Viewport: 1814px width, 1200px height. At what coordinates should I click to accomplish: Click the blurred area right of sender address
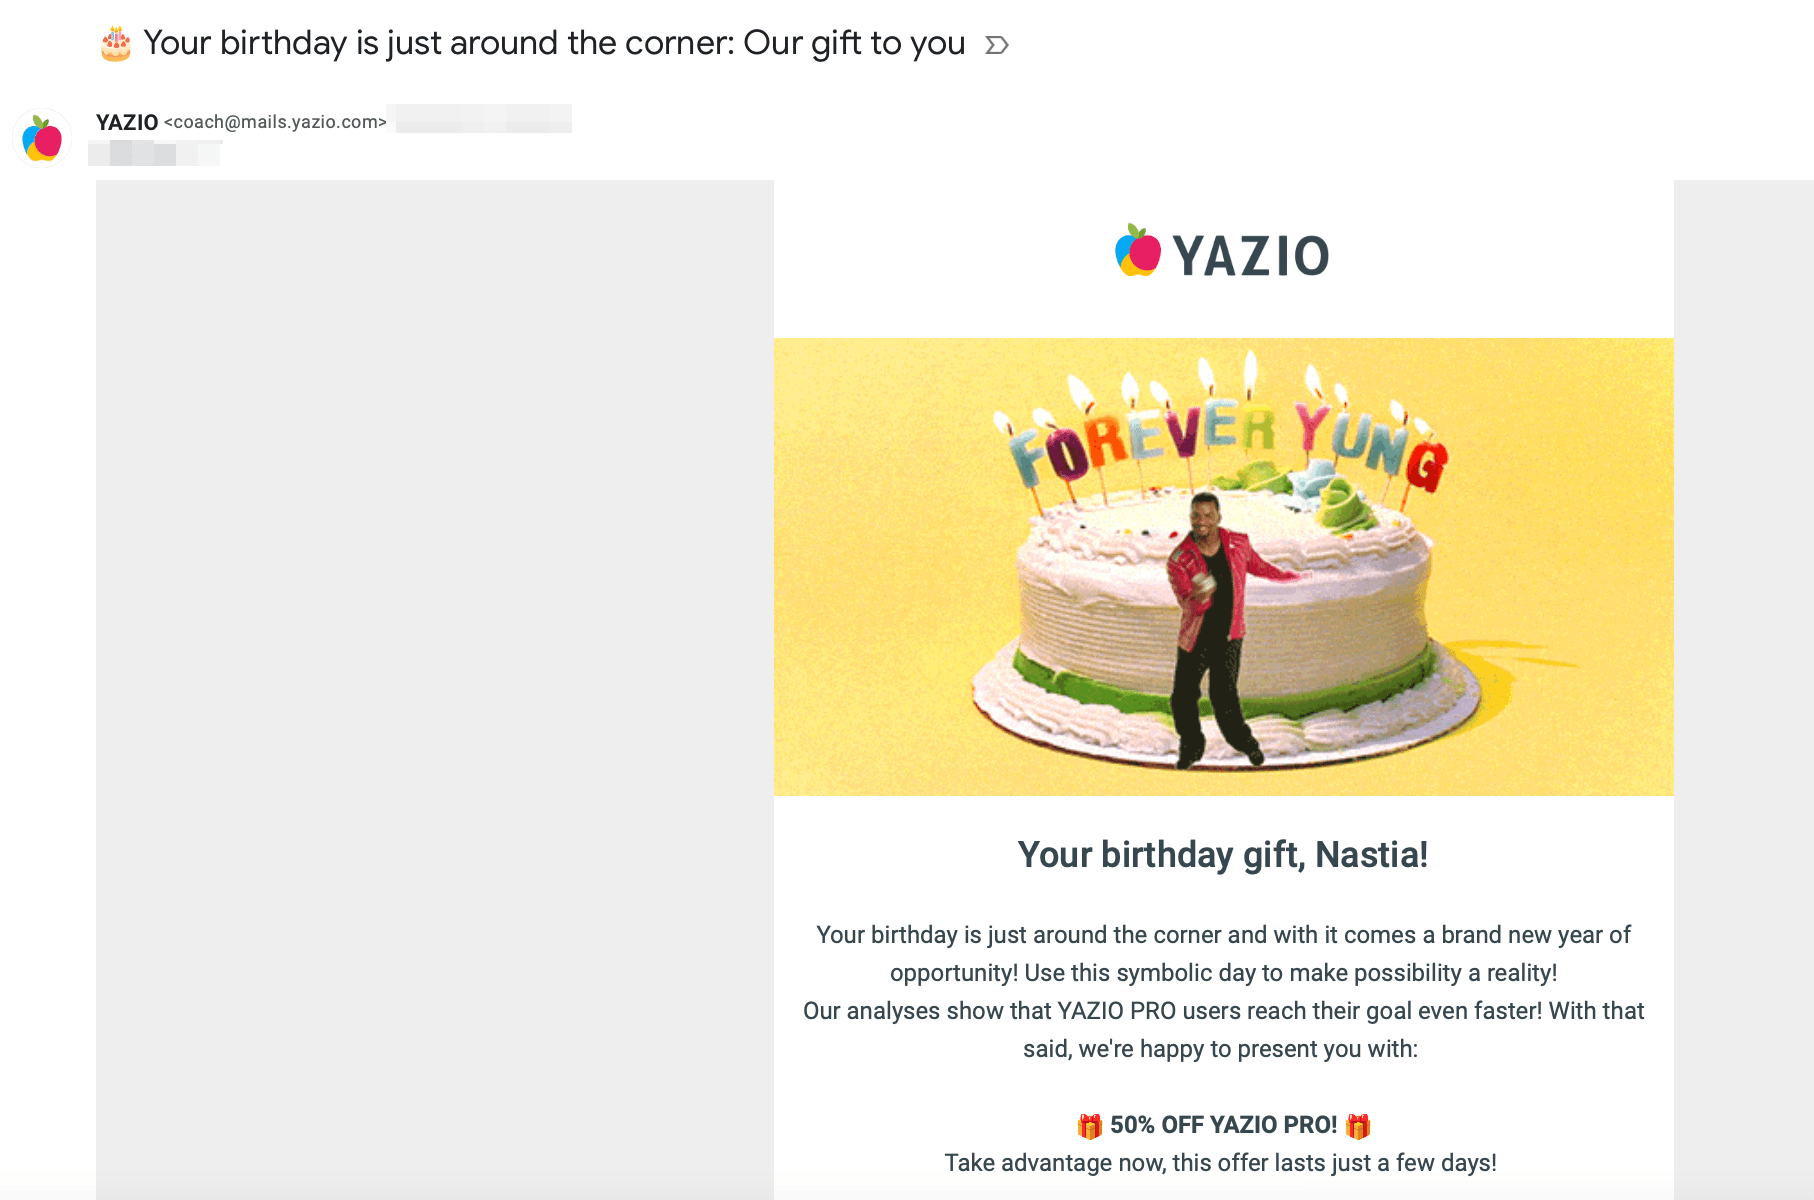484,119
